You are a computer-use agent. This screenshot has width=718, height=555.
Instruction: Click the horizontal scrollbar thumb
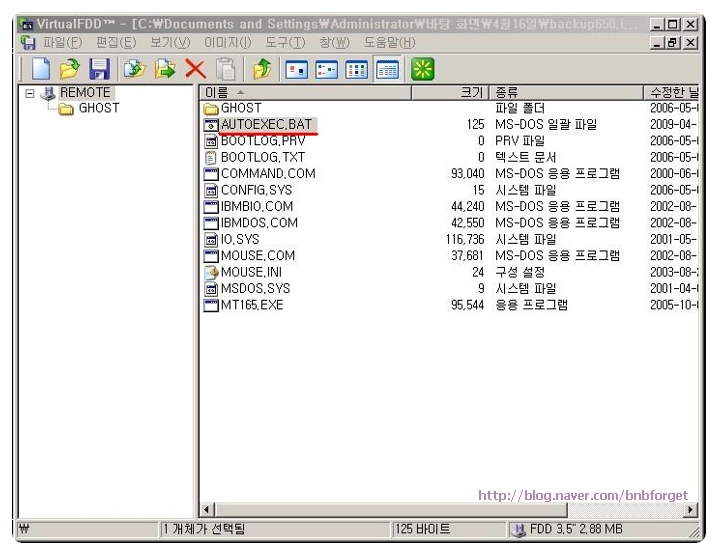(x=391, y=509)
